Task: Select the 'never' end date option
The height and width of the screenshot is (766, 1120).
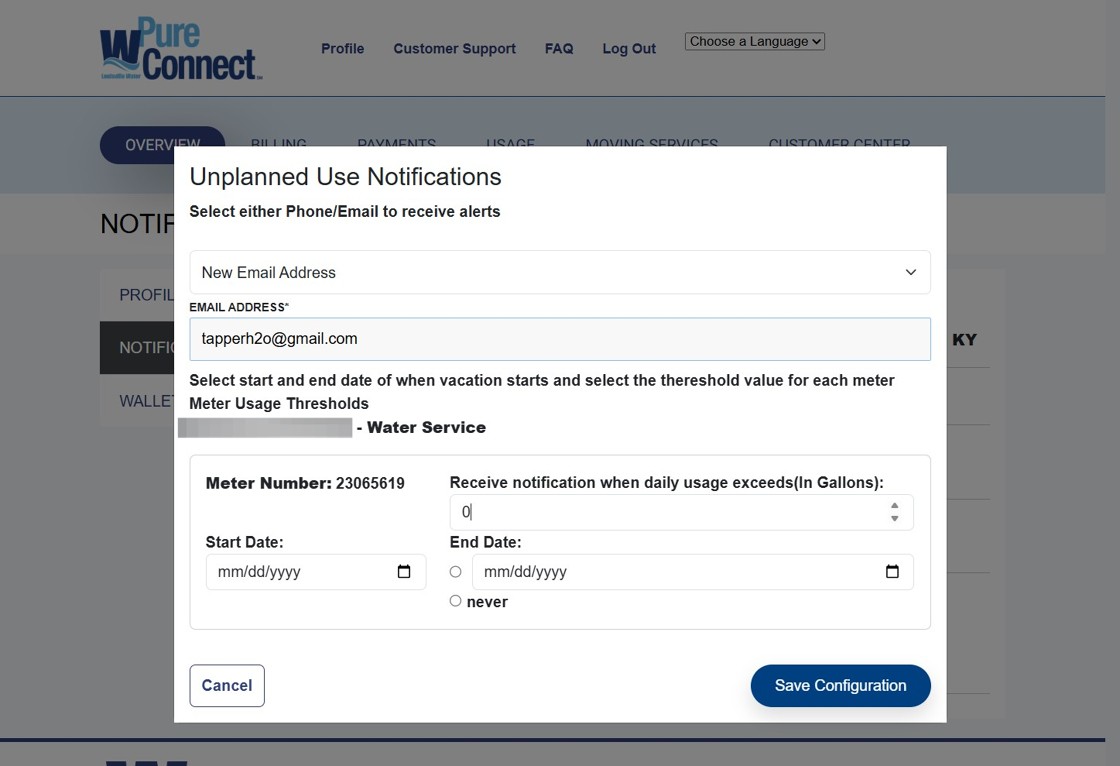Action: click(456, 601)
